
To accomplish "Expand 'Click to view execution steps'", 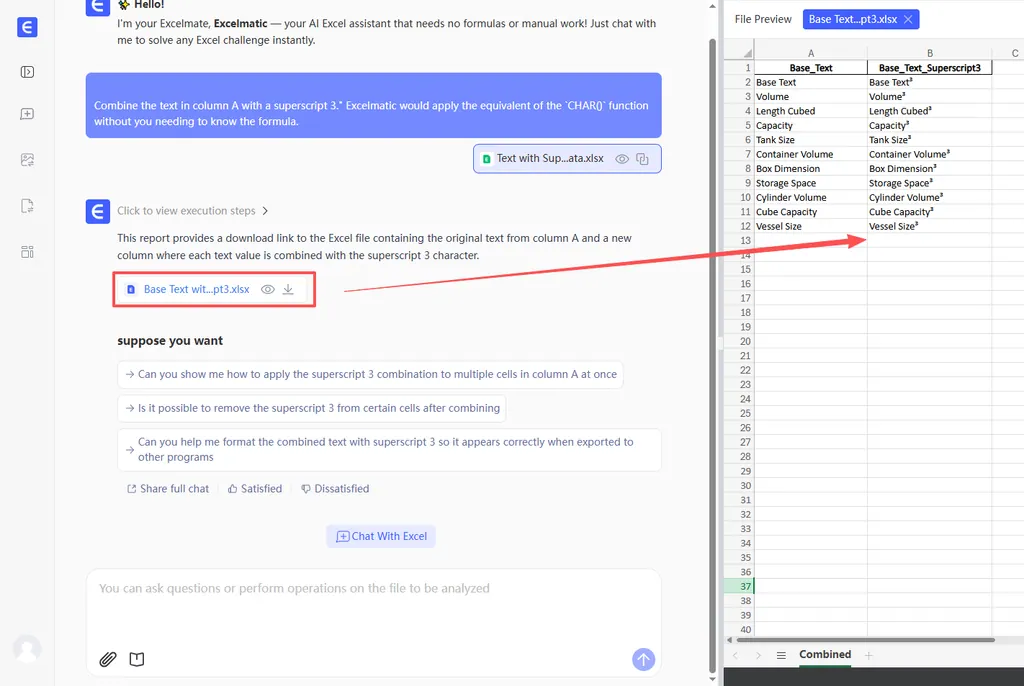I will [x=192, y=211].
